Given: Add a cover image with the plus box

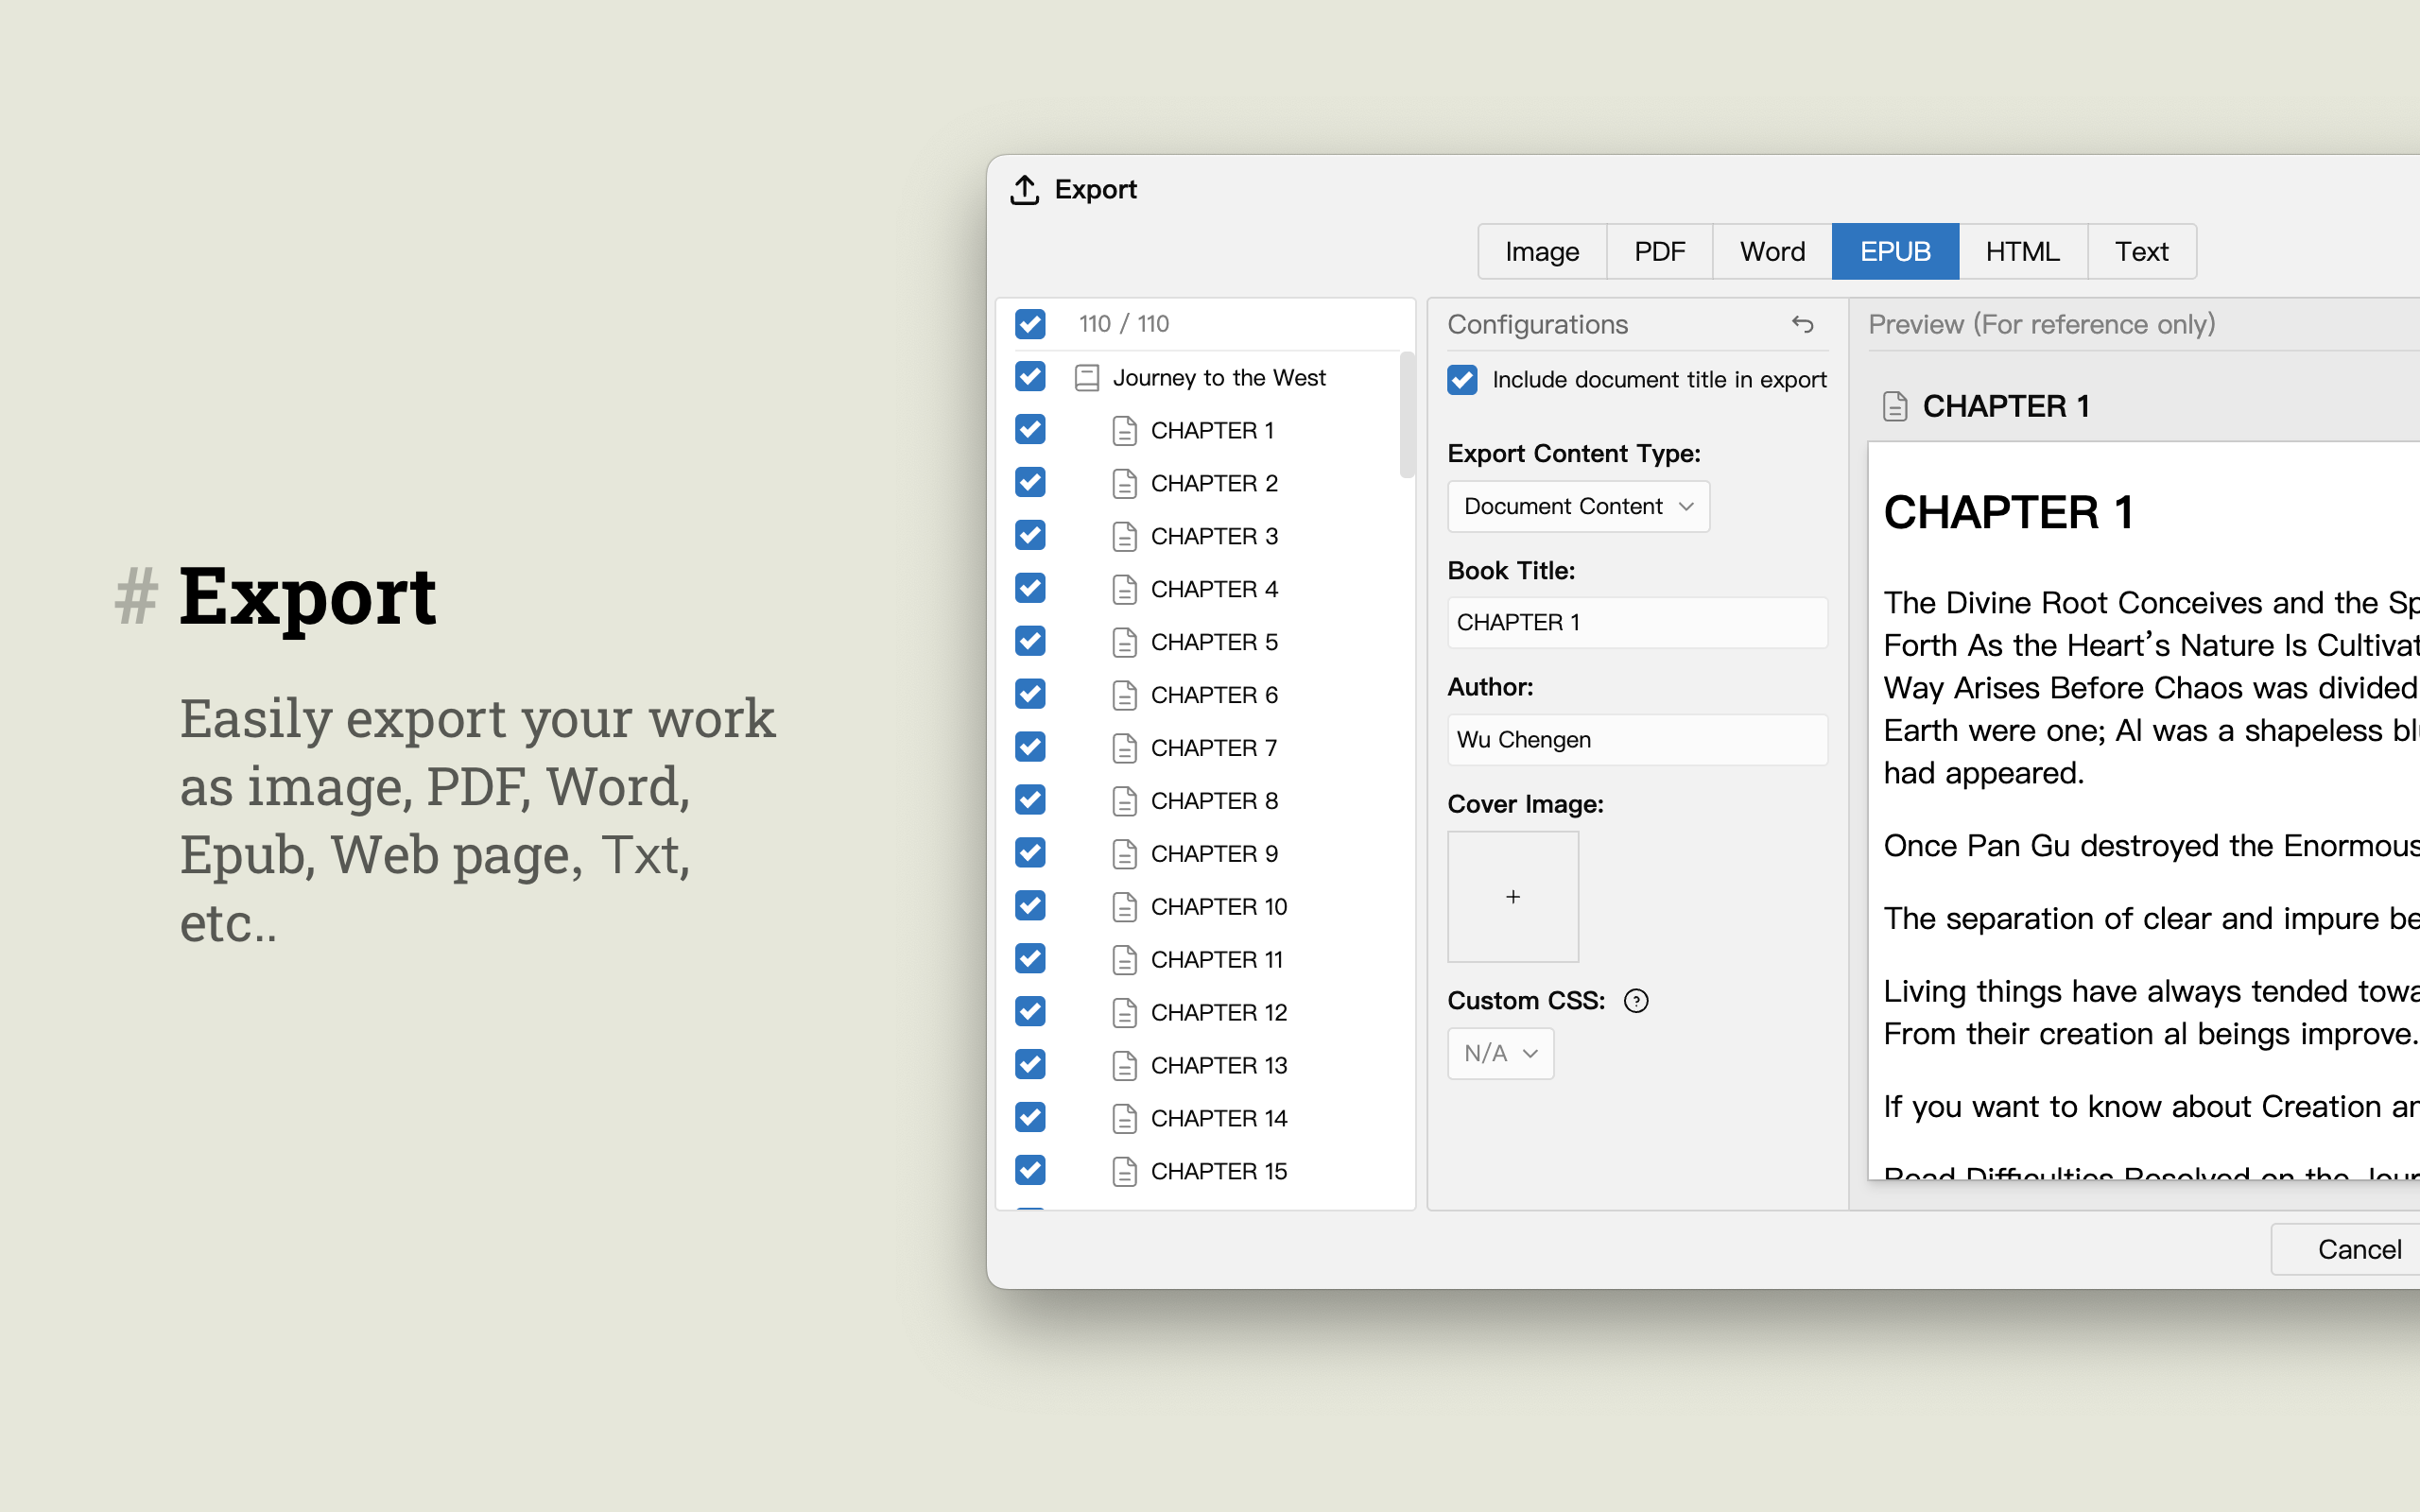Looking at the screenshot, I should [x=1513, y=897].
